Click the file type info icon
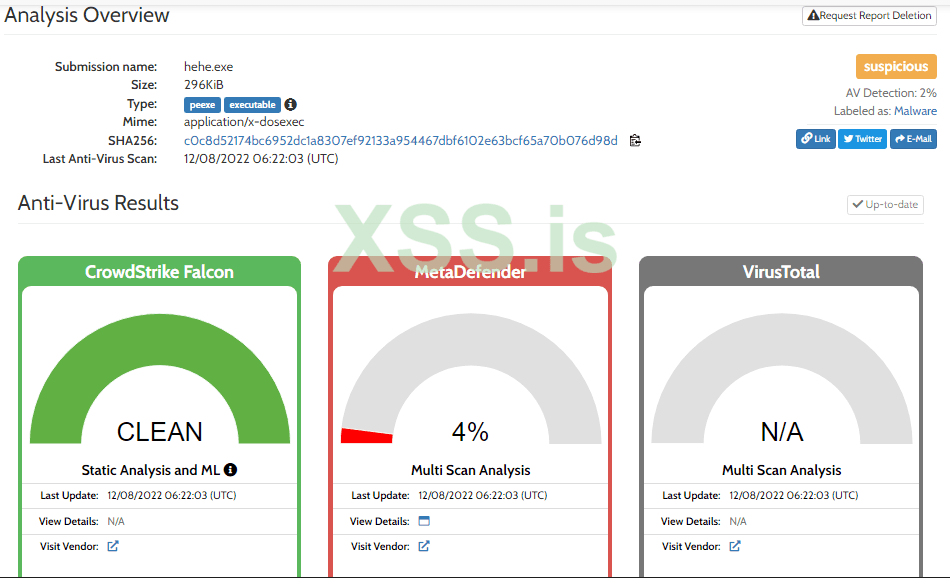The width and height of the screenshot is (950, 578). [291, 104]
